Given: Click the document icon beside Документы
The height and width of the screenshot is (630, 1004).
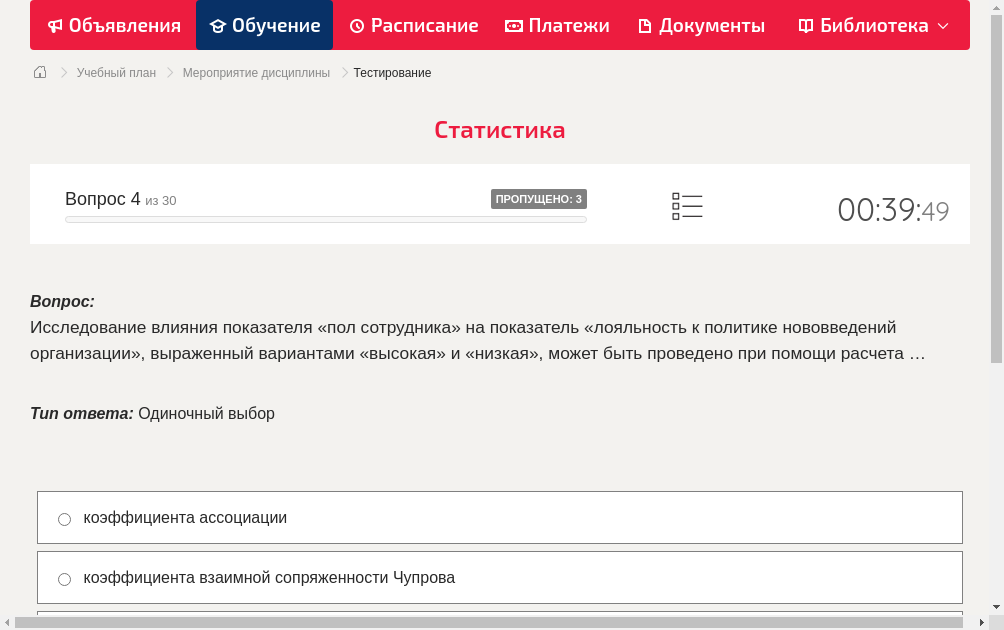Looking at the screenshot, I should tap(644, 25).
